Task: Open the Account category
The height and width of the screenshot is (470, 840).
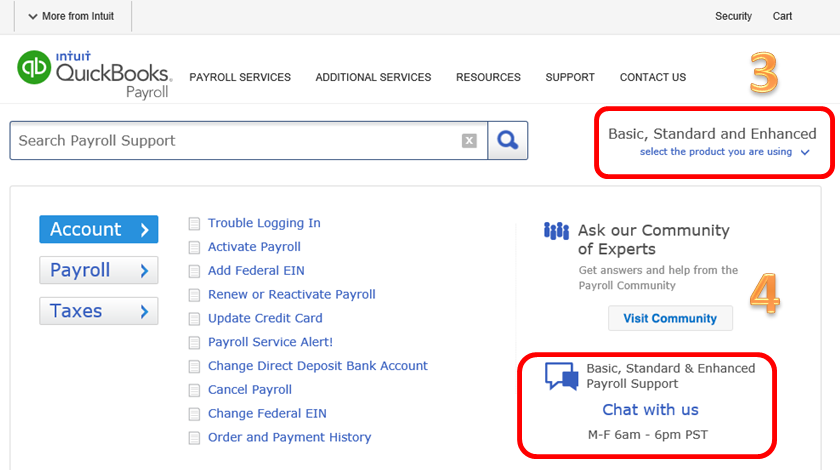Action: click(x=99, y=229)
